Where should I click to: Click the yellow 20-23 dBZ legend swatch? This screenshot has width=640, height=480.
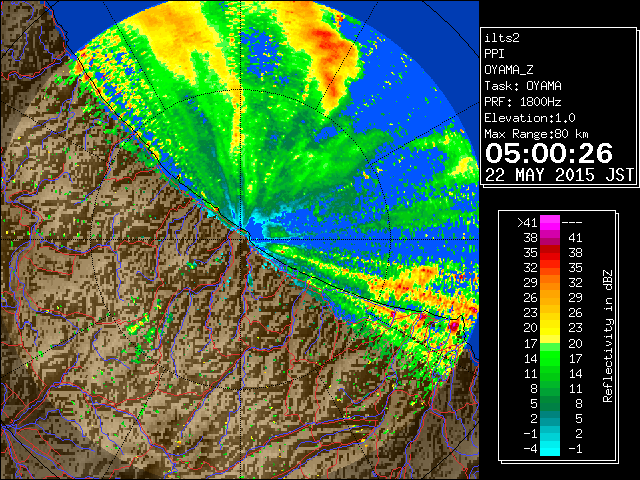click(x=550, y=328)
